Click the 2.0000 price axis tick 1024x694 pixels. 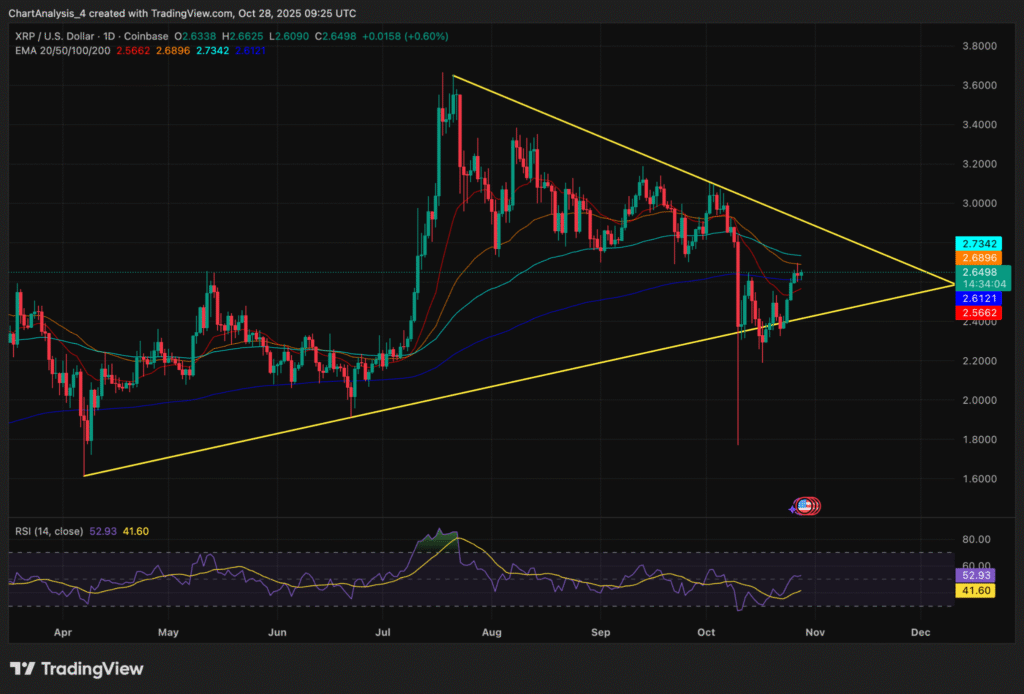(x=980, y=400)
